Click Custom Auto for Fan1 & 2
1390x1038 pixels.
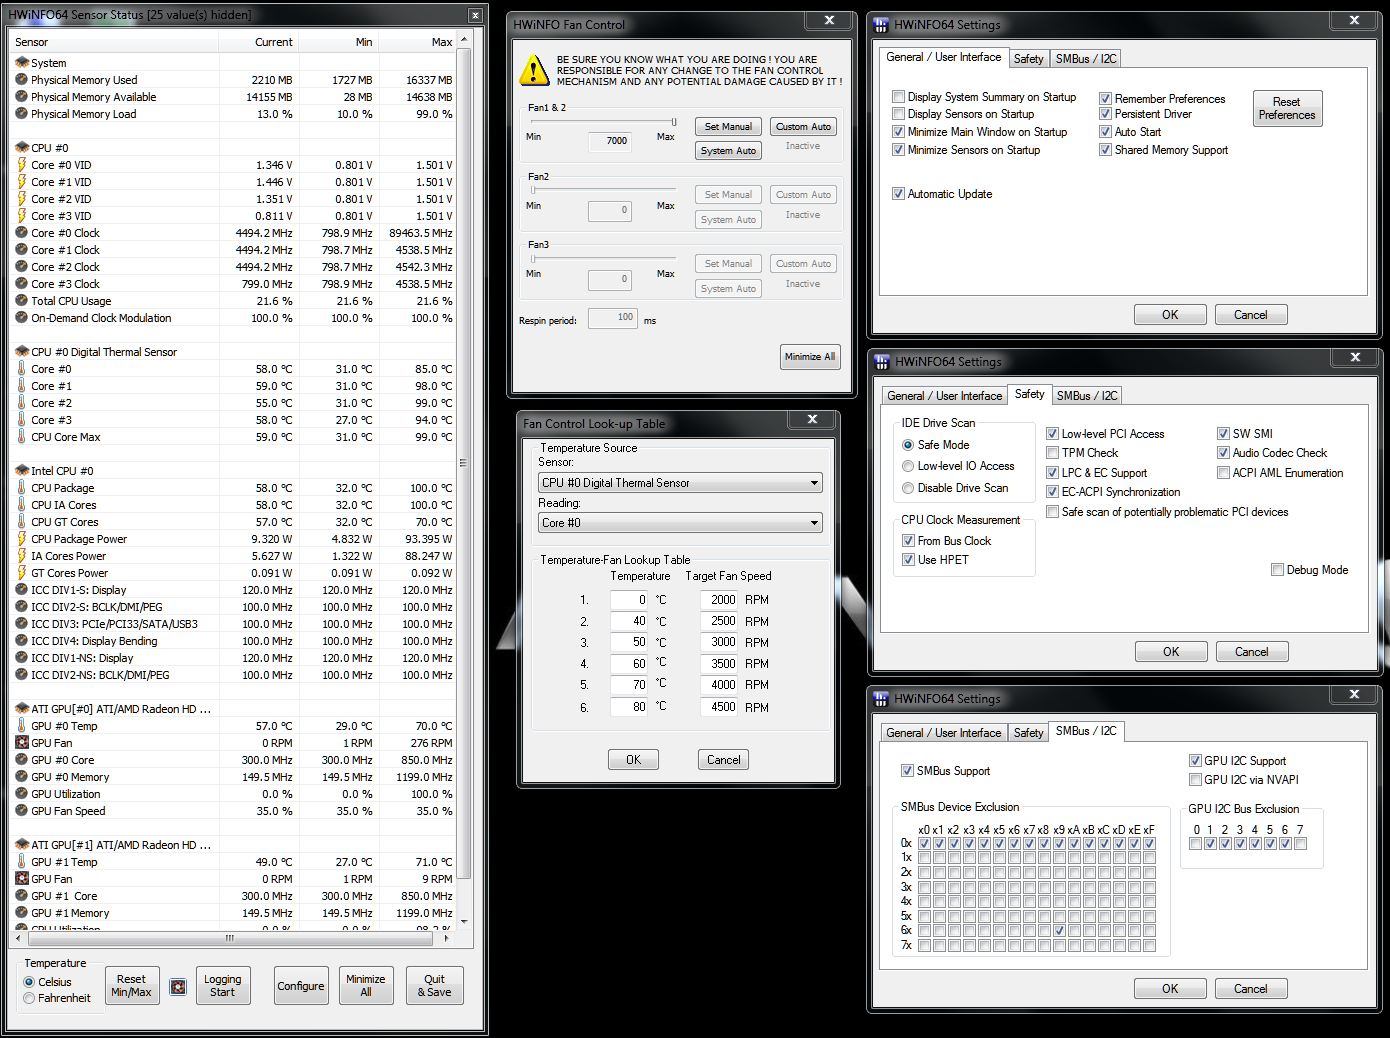coord(803,127)
